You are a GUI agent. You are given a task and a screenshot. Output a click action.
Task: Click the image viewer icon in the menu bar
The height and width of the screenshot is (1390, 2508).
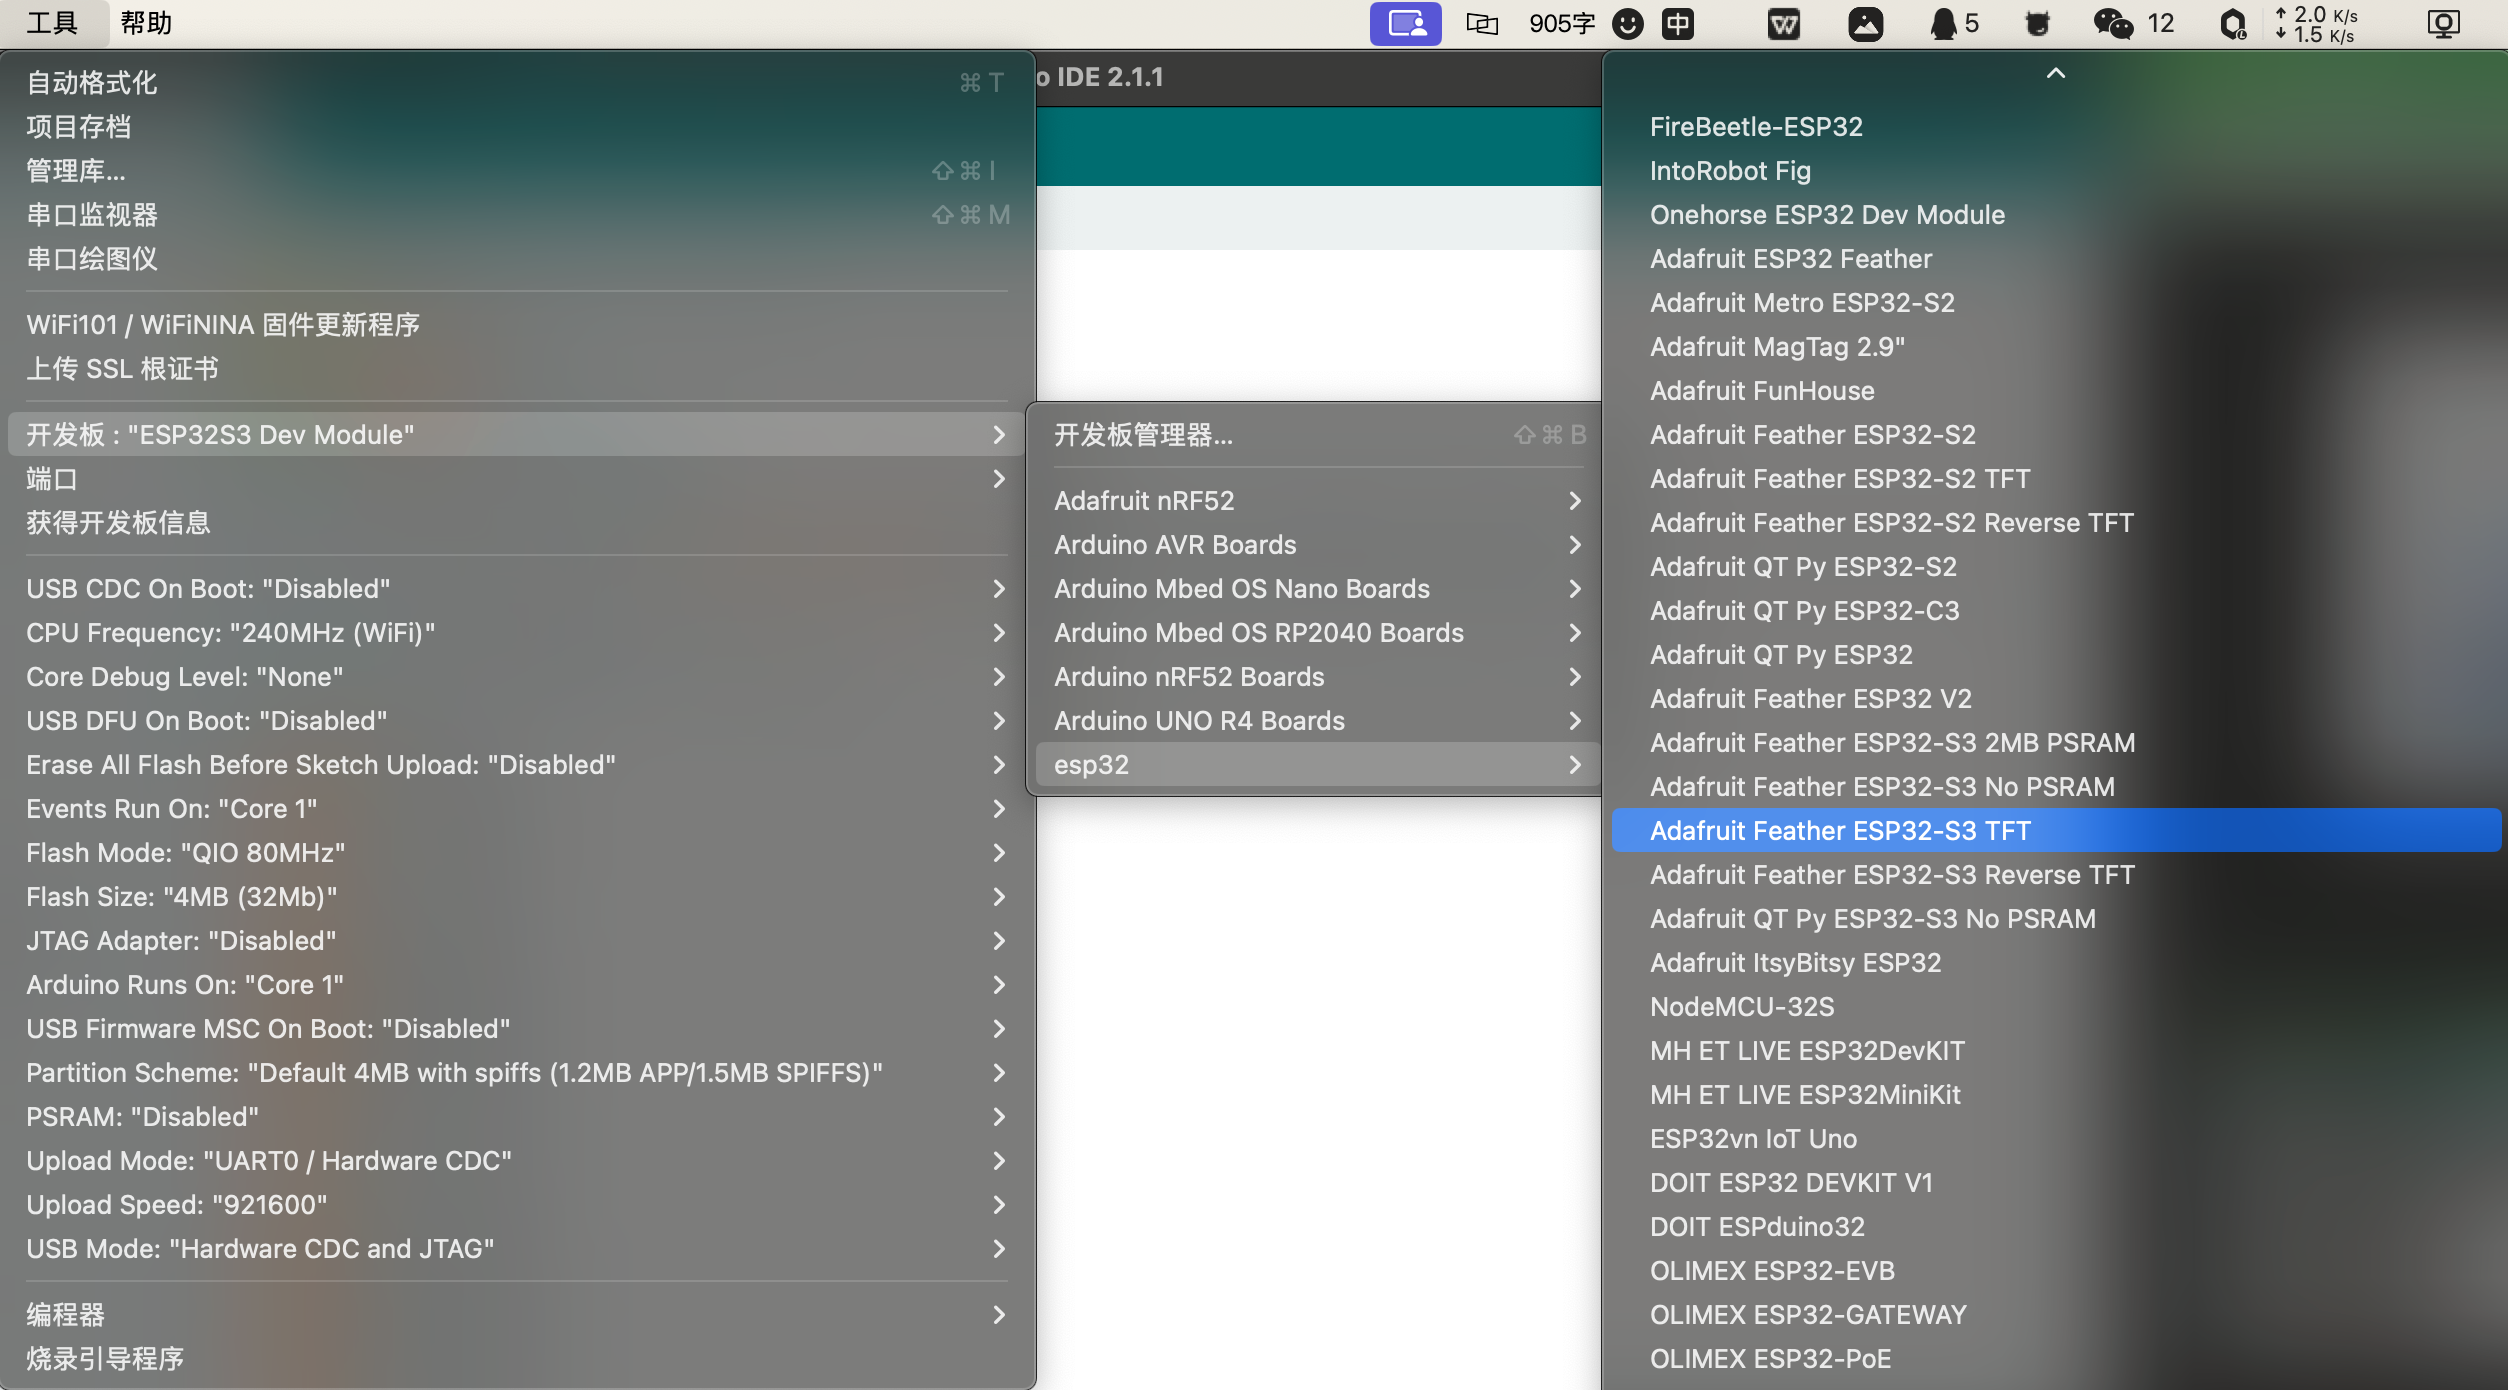coord(1865,23)
